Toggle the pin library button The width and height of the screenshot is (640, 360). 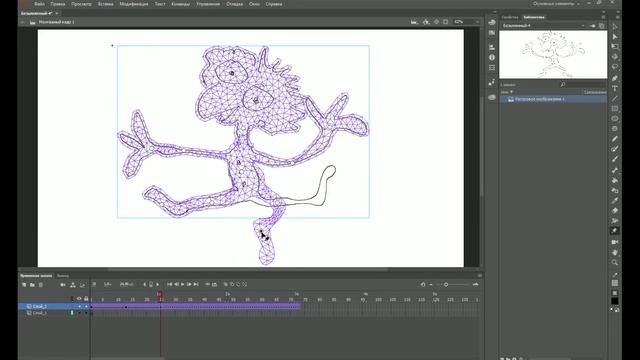tap(593, 26)
